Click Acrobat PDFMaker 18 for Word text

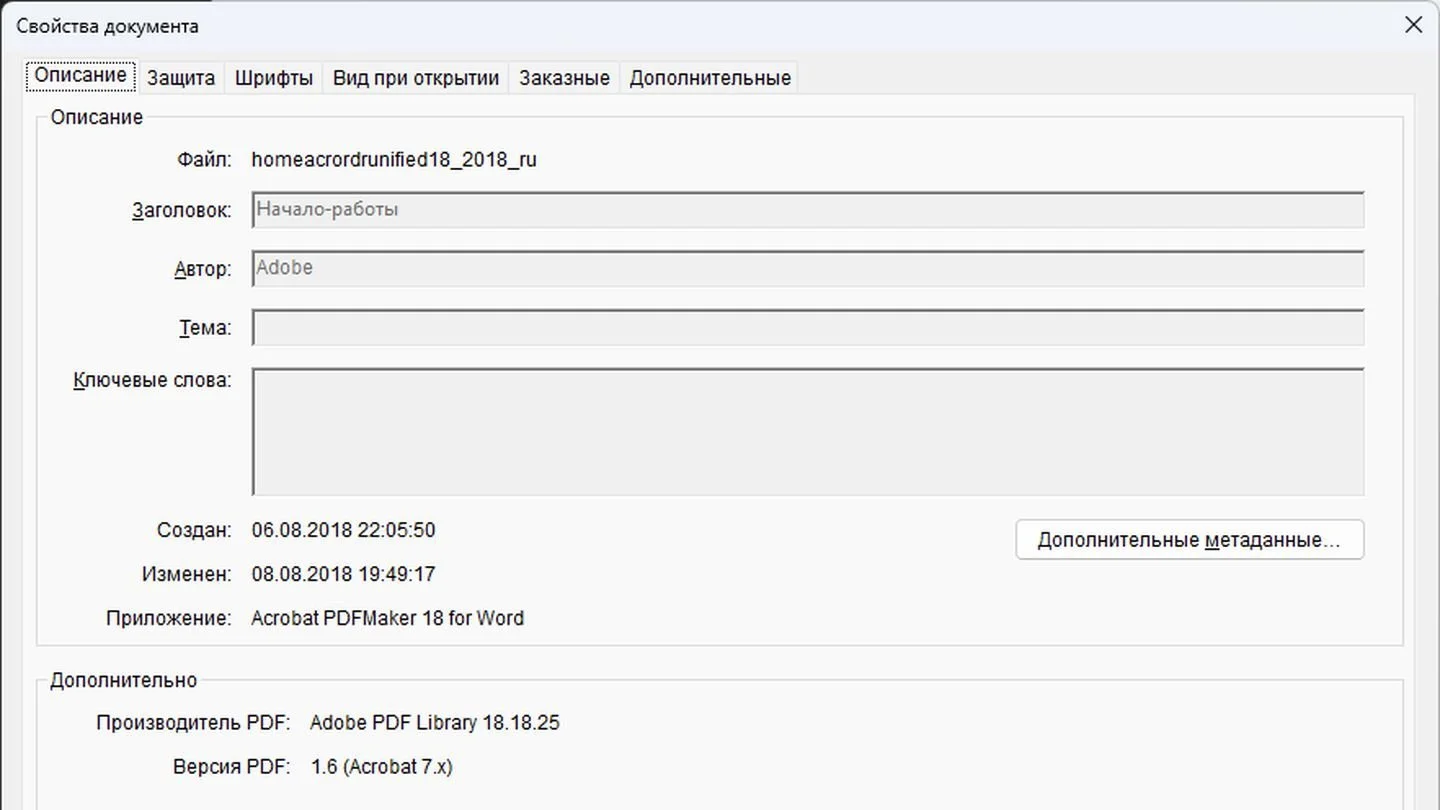(387, 618)
